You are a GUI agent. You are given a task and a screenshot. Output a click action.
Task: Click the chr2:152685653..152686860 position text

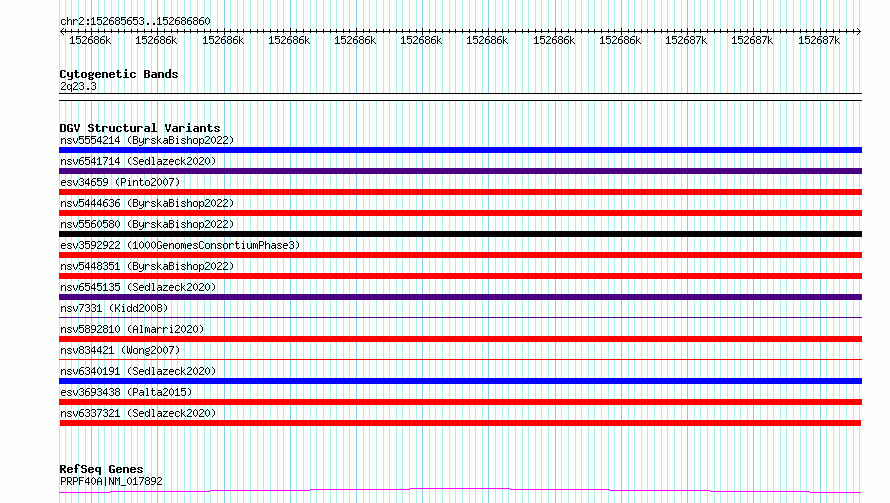tap(135, 22)
